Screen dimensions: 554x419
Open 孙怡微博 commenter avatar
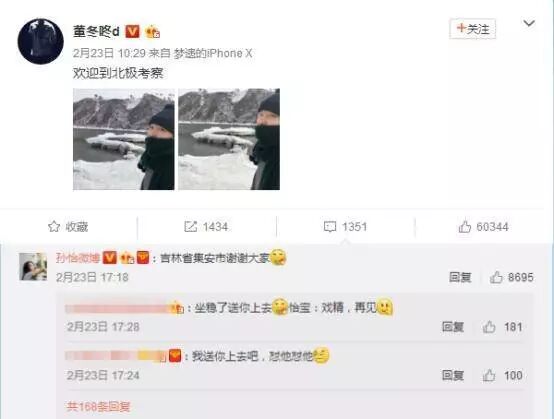coord(33,267)
